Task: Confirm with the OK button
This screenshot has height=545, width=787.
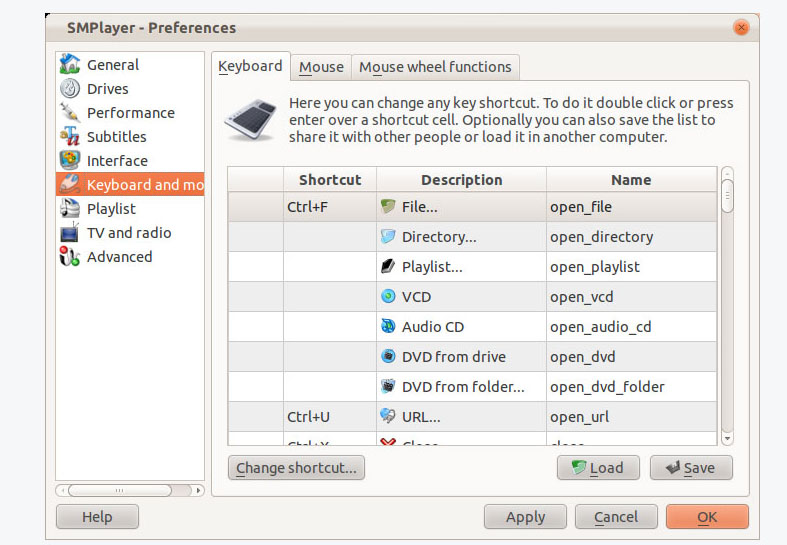Action: [707, 516]
